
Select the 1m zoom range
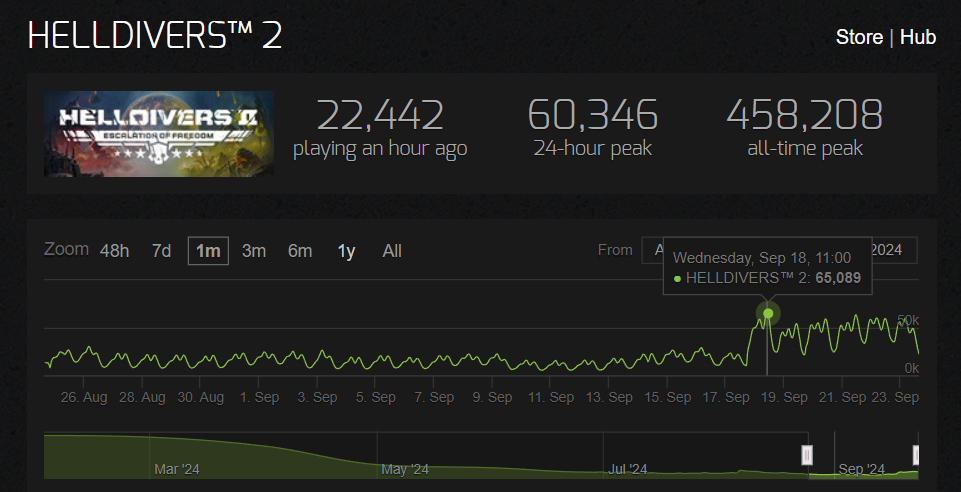point(208,251)
